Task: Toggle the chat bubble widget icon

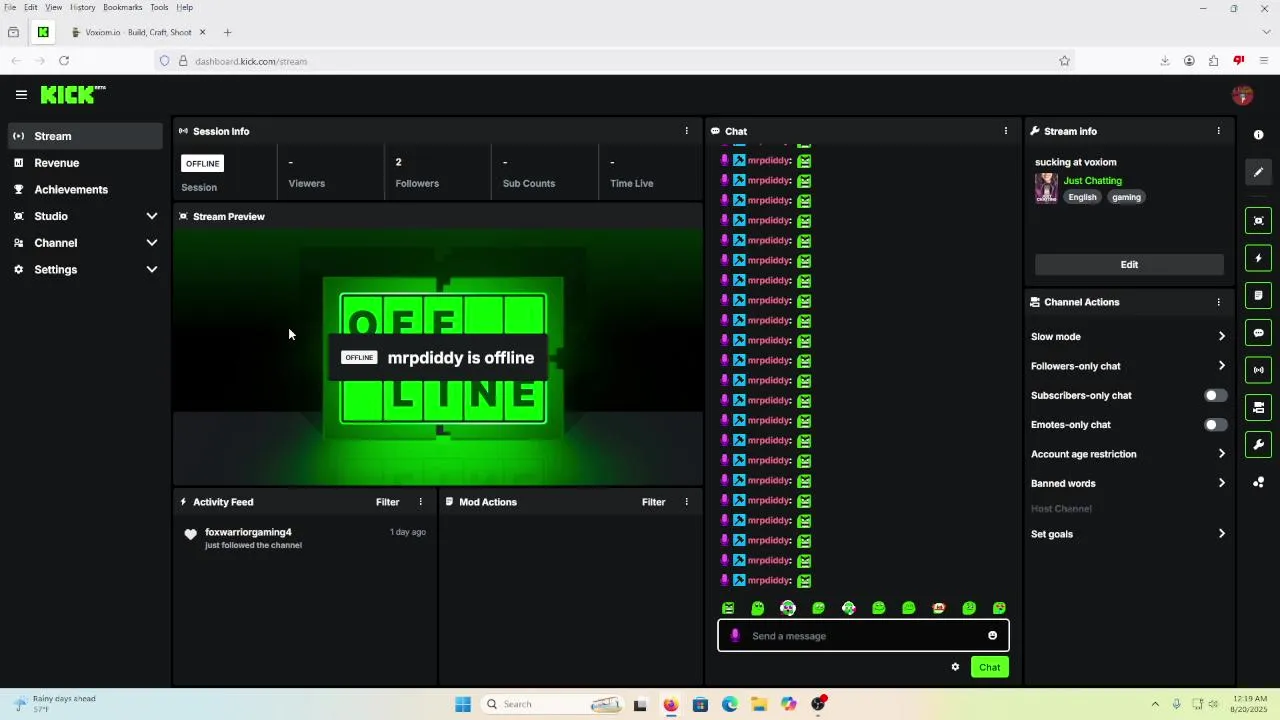Action: pos(1259,333)
